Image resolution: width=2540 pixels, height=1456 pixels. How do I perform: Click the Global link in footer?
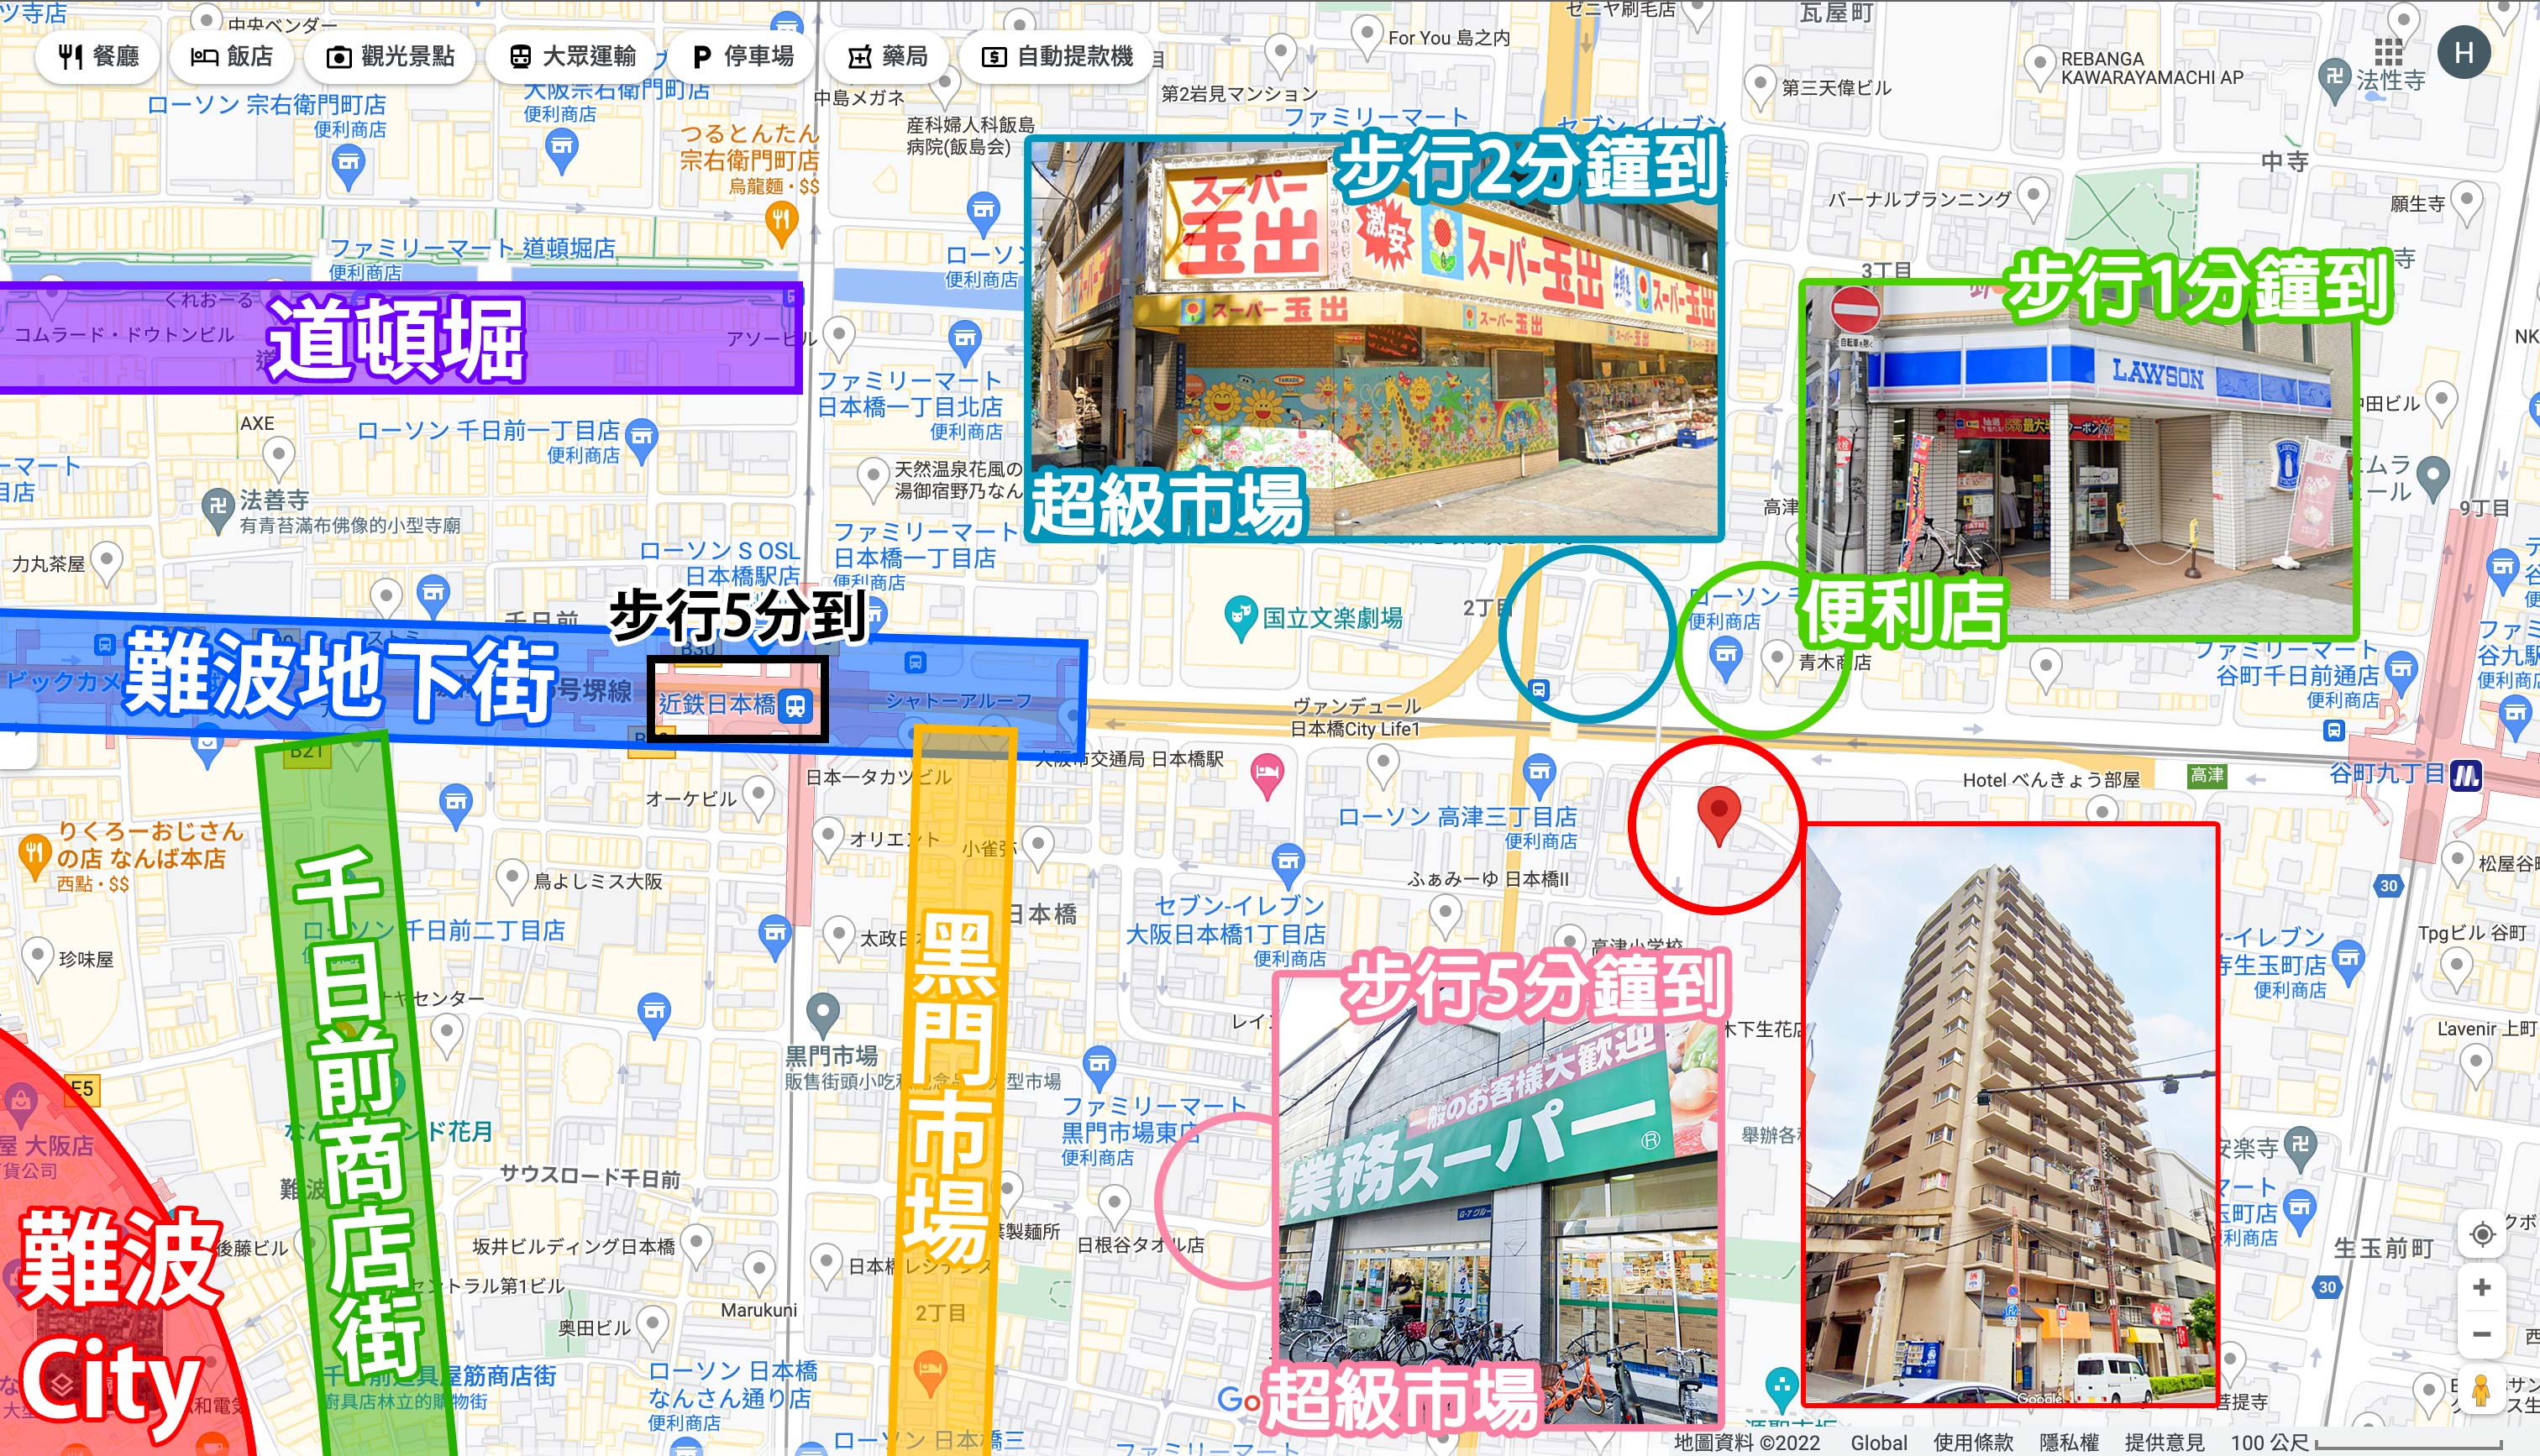pyautogui.click(x=1879, y=1442)
